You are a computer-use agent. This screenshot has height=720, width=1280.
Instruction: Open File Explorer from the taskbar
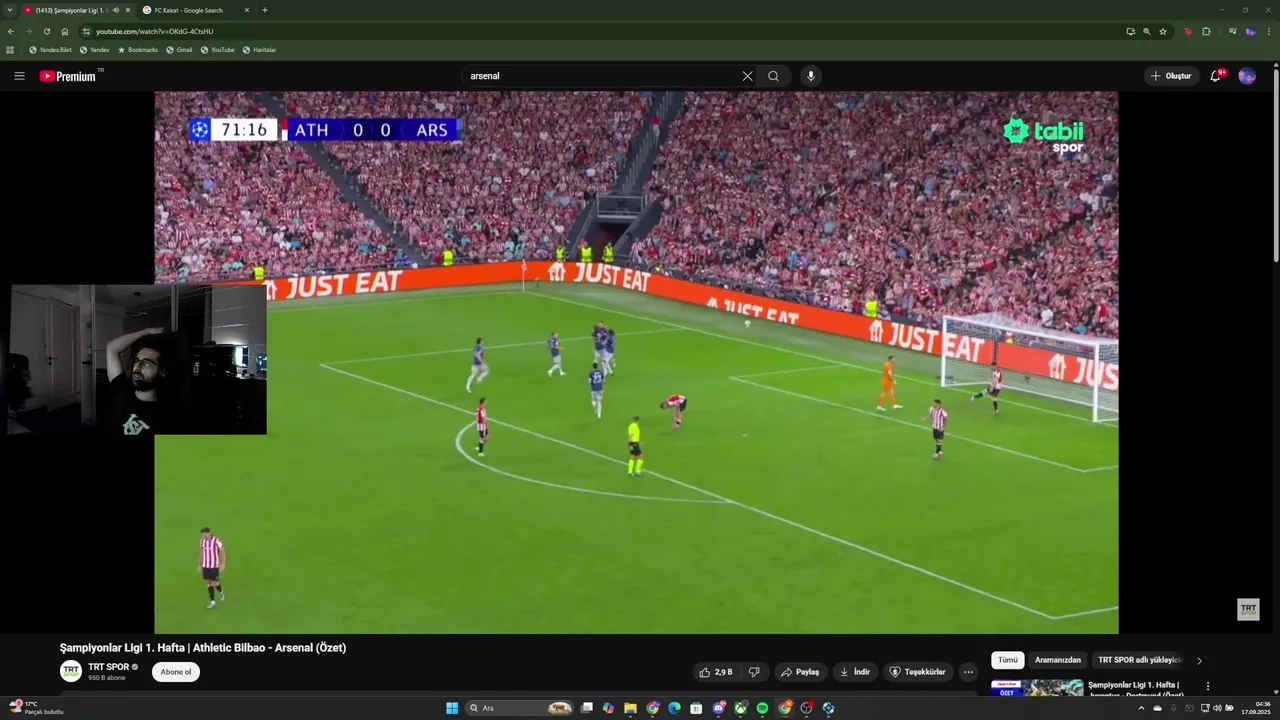pos(630,708)
